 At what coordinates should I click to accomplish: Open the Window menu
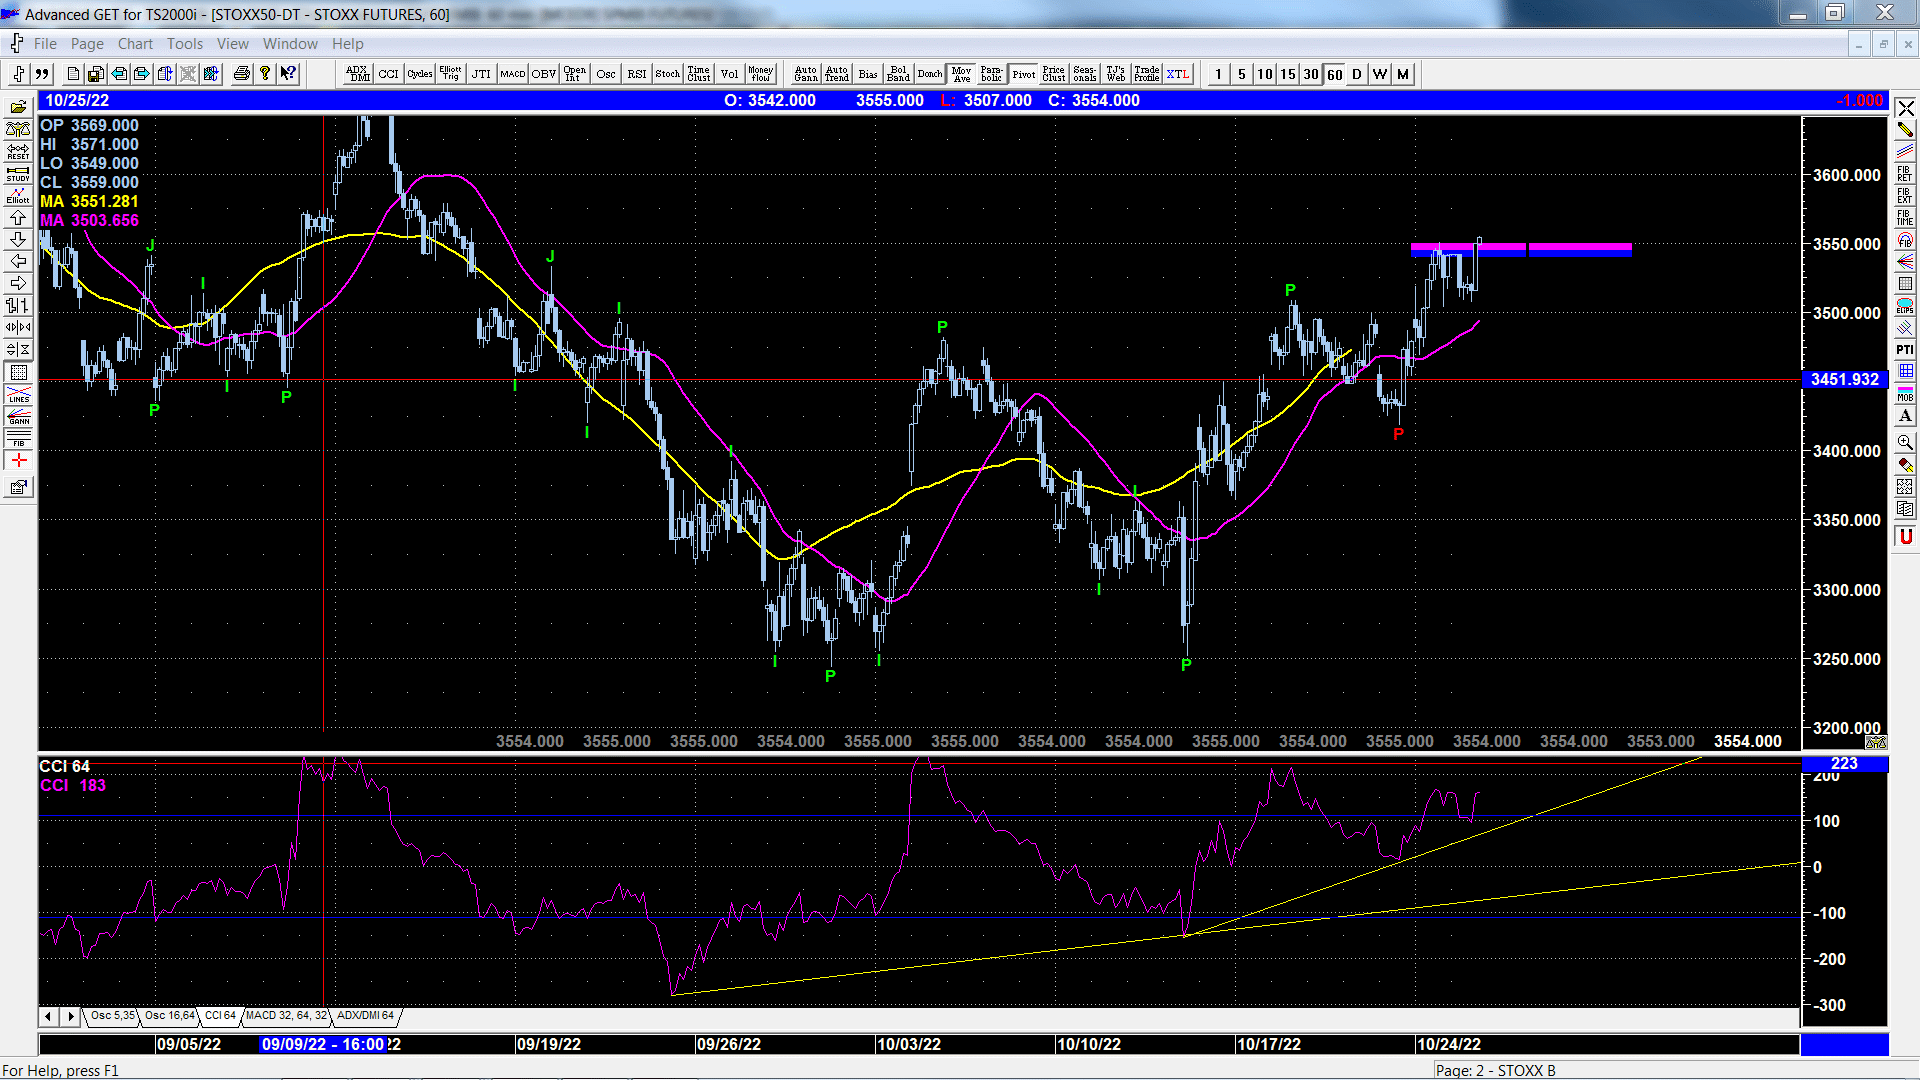tap(290, 44)
